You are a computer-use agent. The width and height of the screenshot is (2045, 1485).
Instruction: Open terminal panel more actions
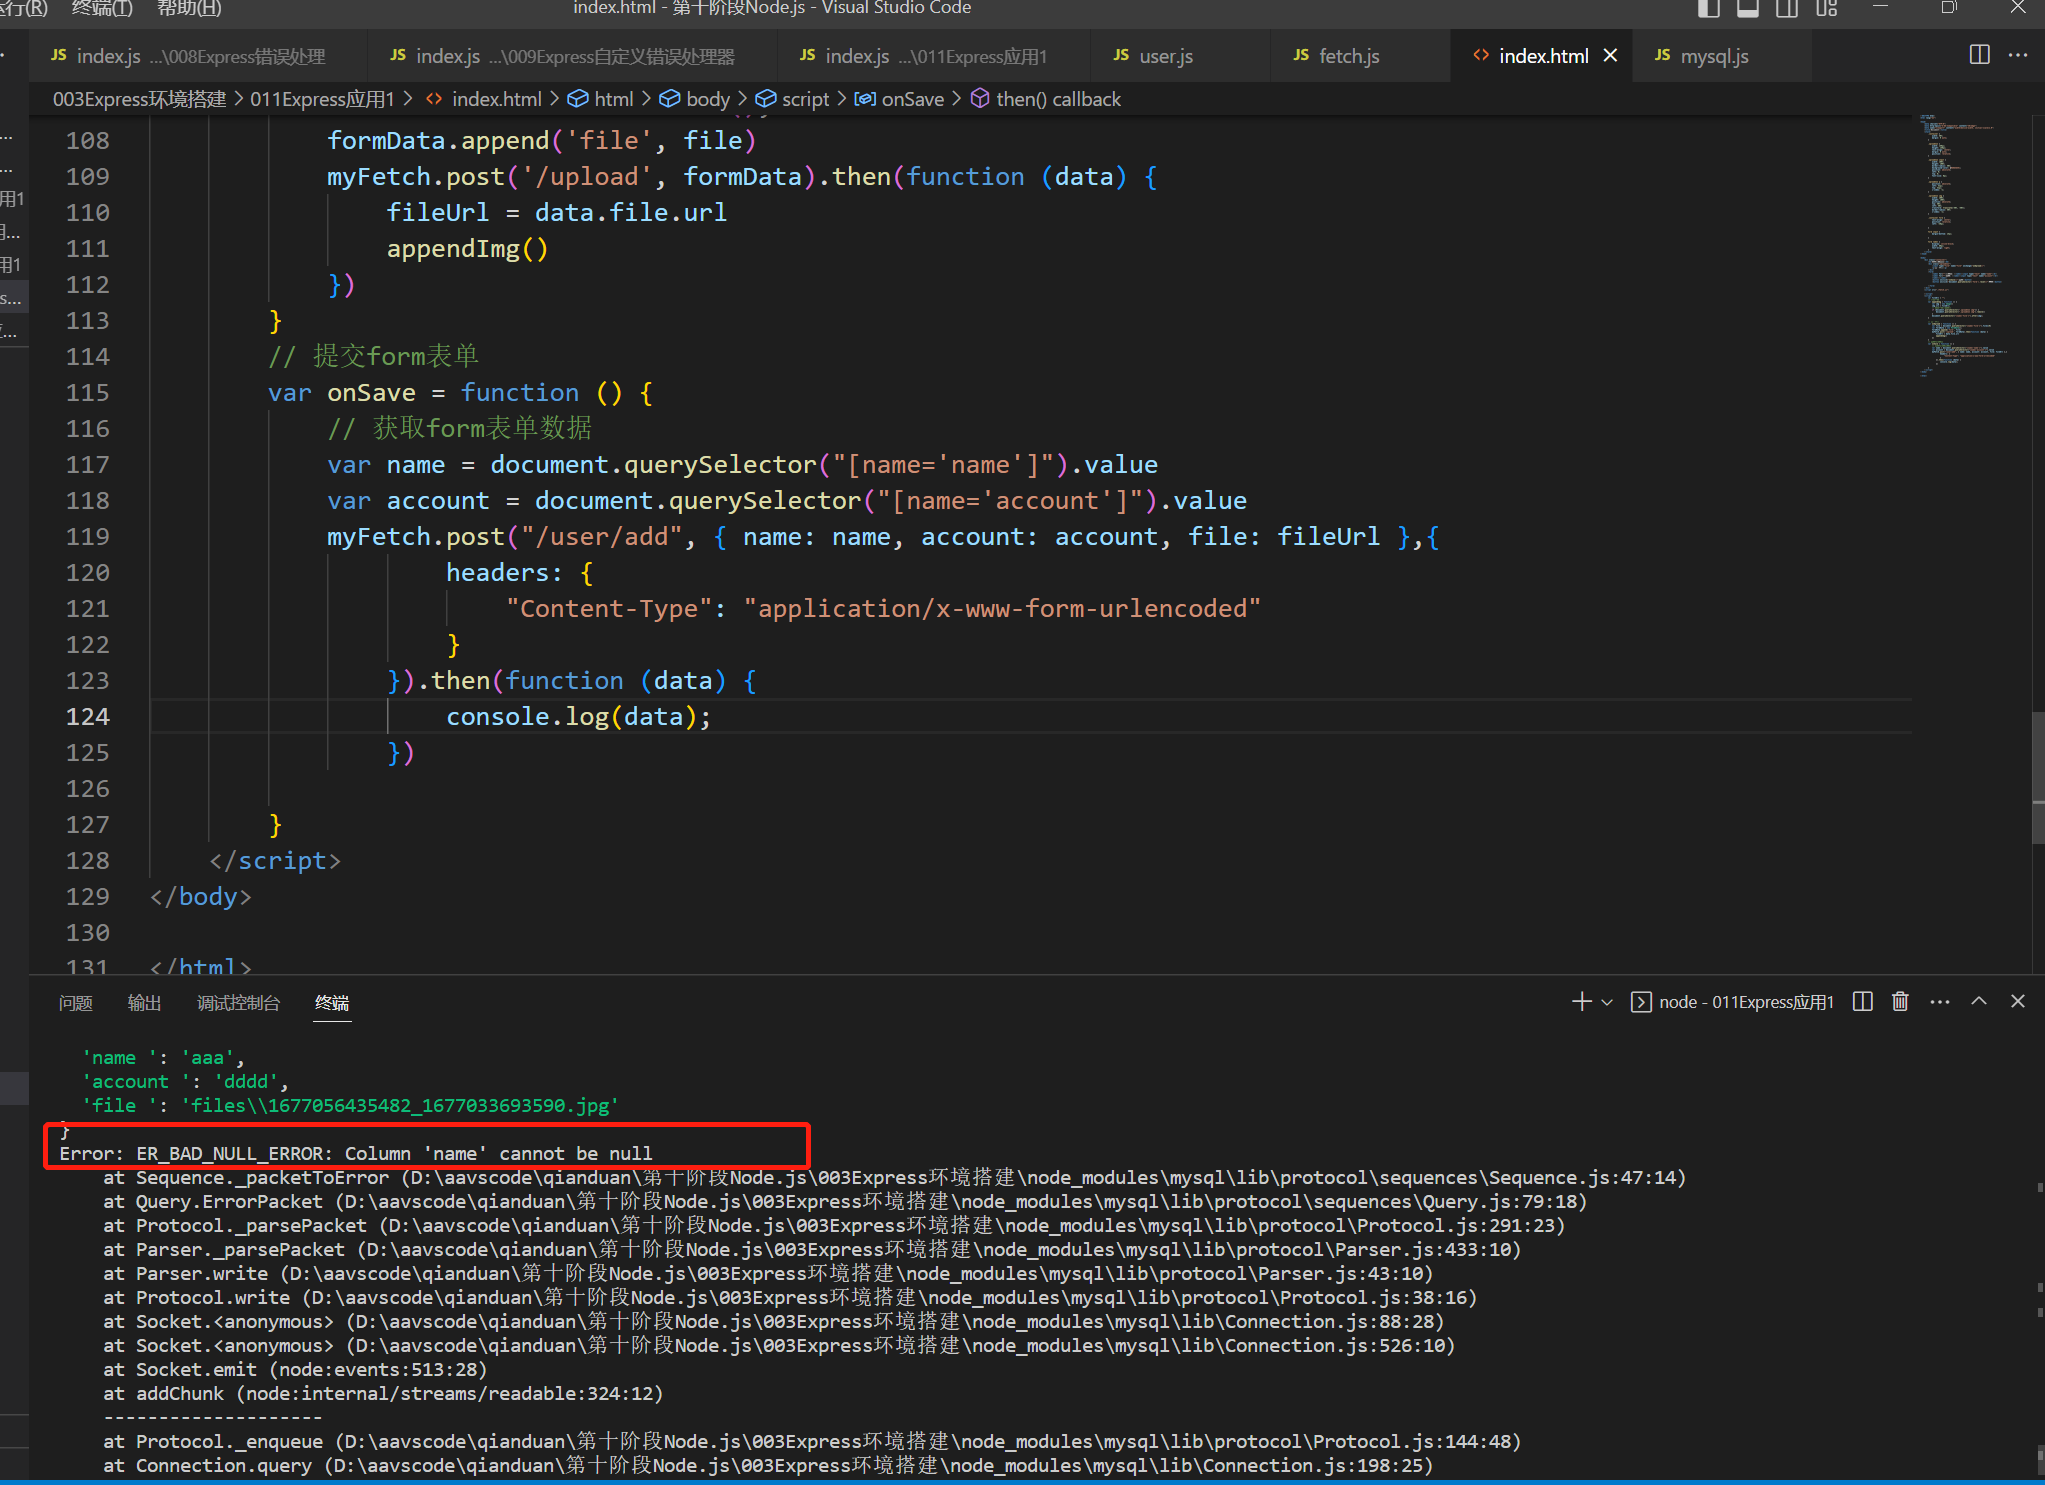[1940, 1002]
